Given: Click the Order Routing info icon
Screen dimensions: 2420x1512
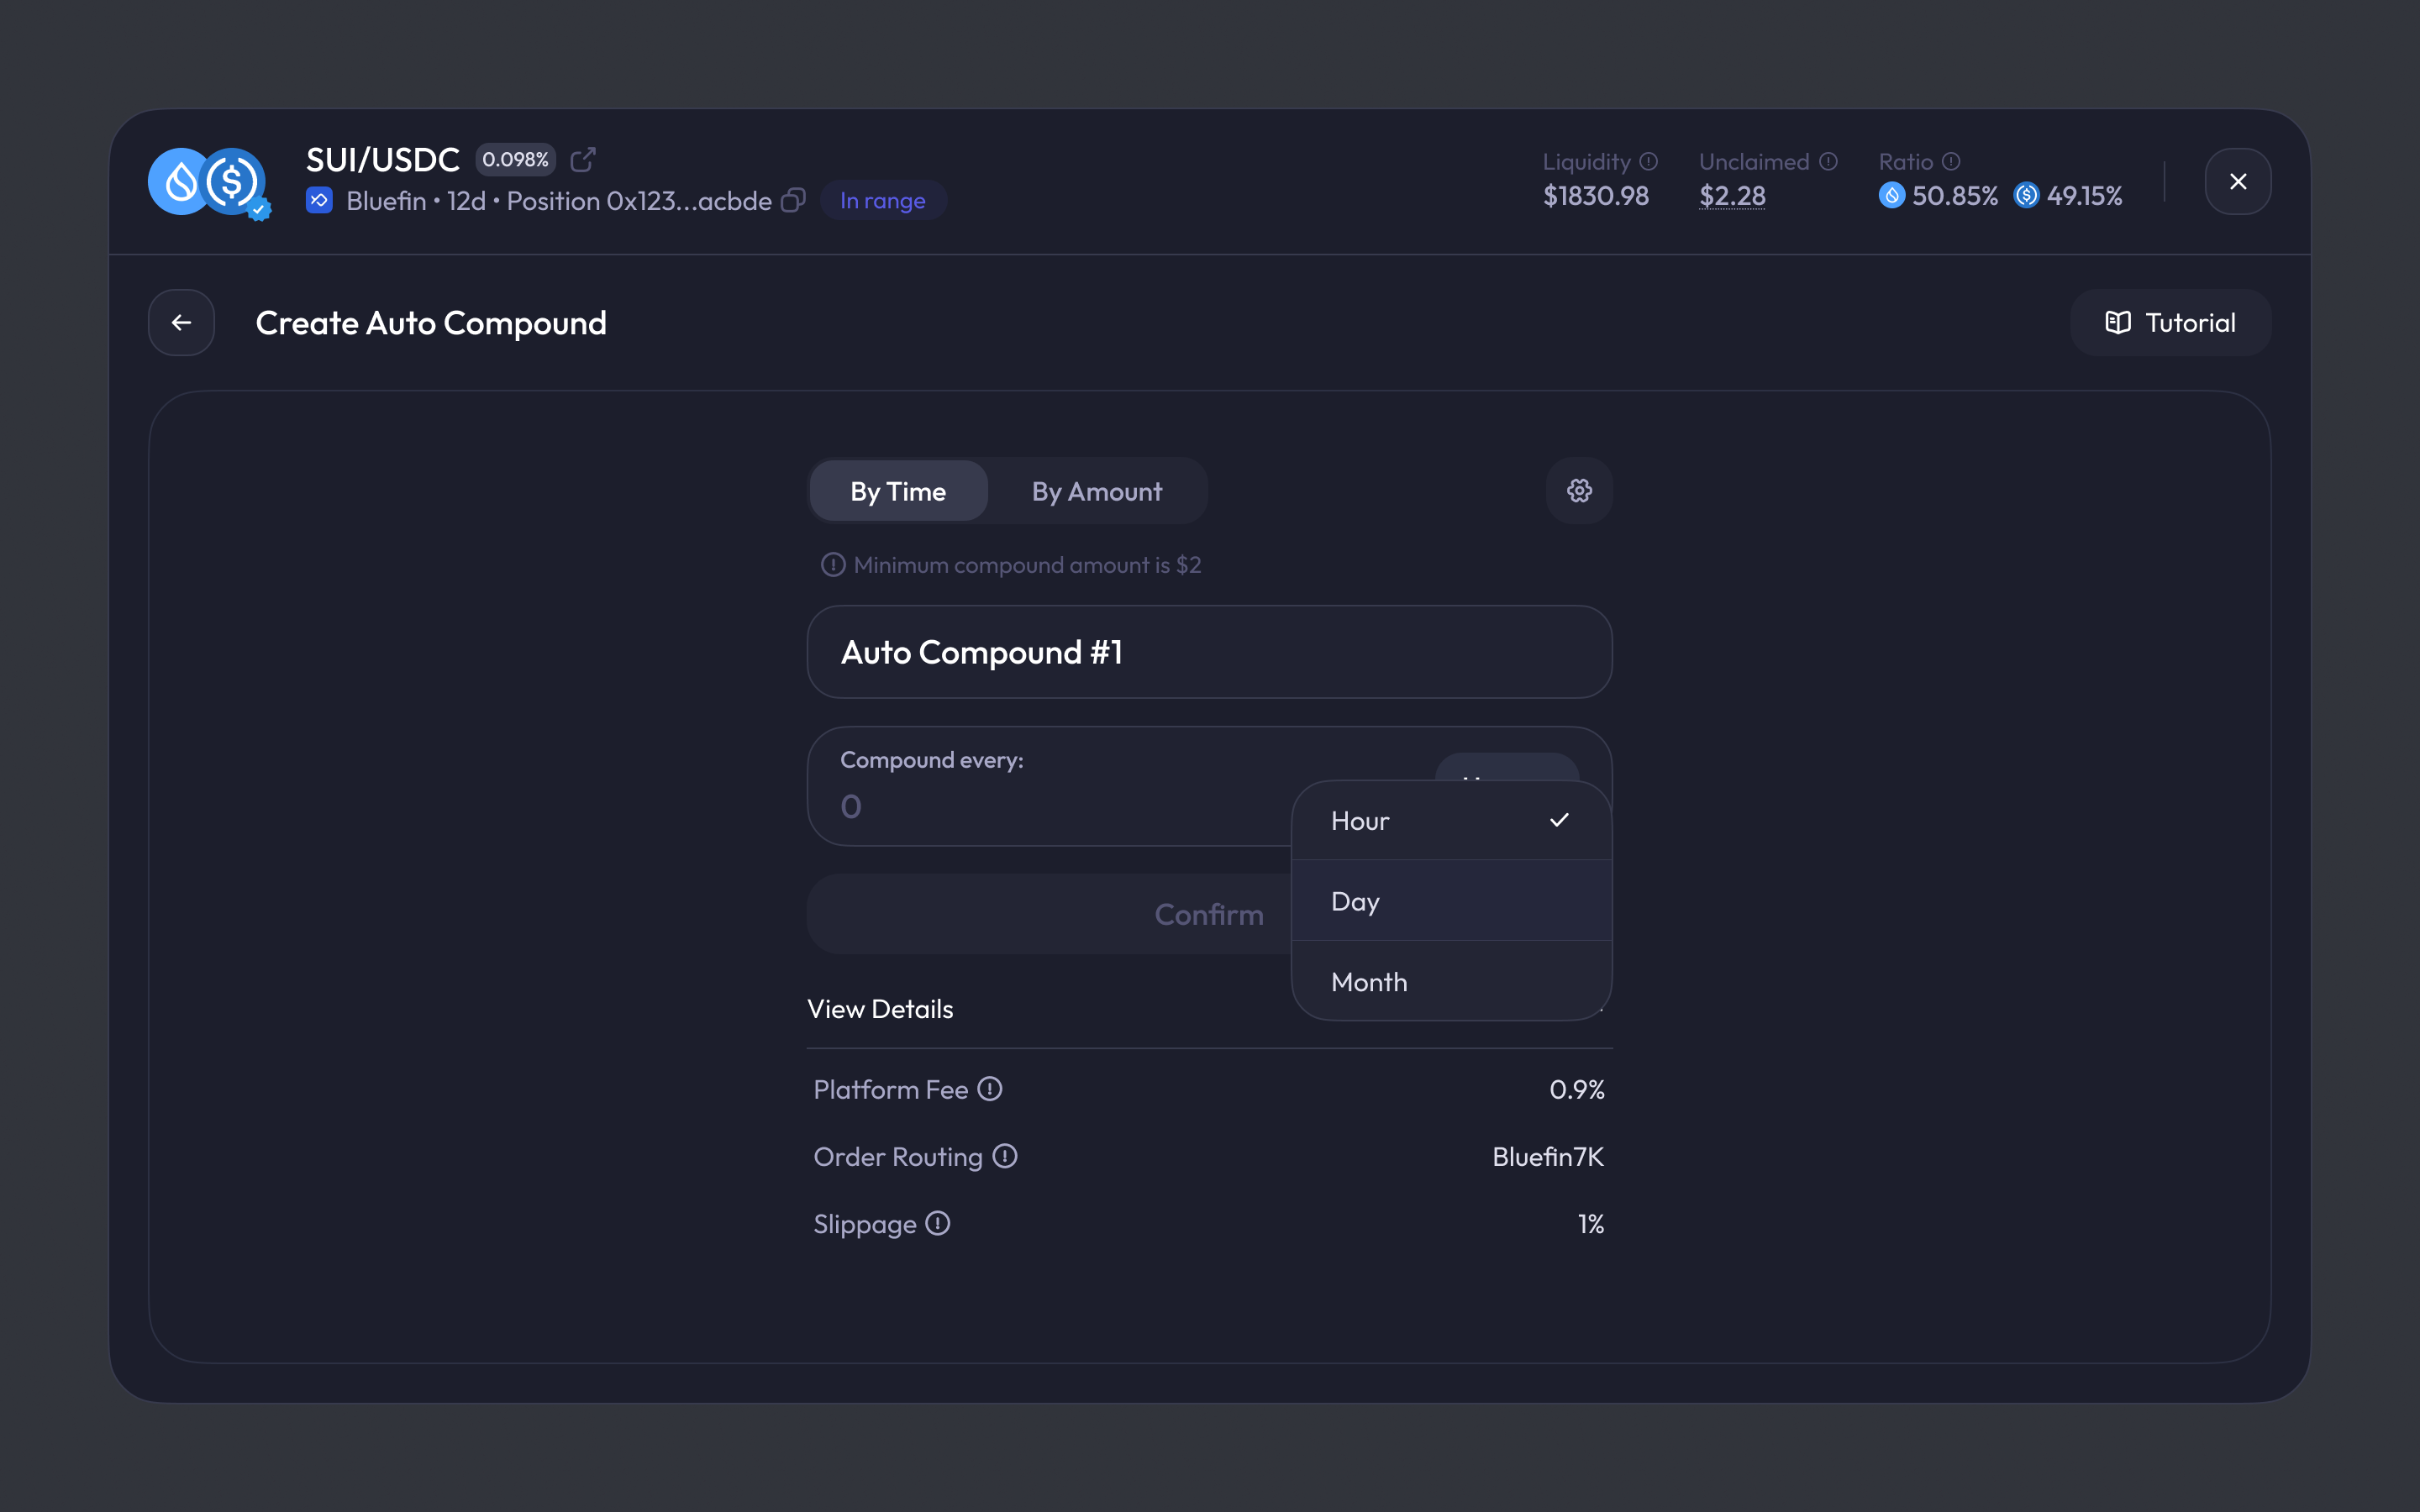Looking at the screenshot, I should [1005, 1157].
